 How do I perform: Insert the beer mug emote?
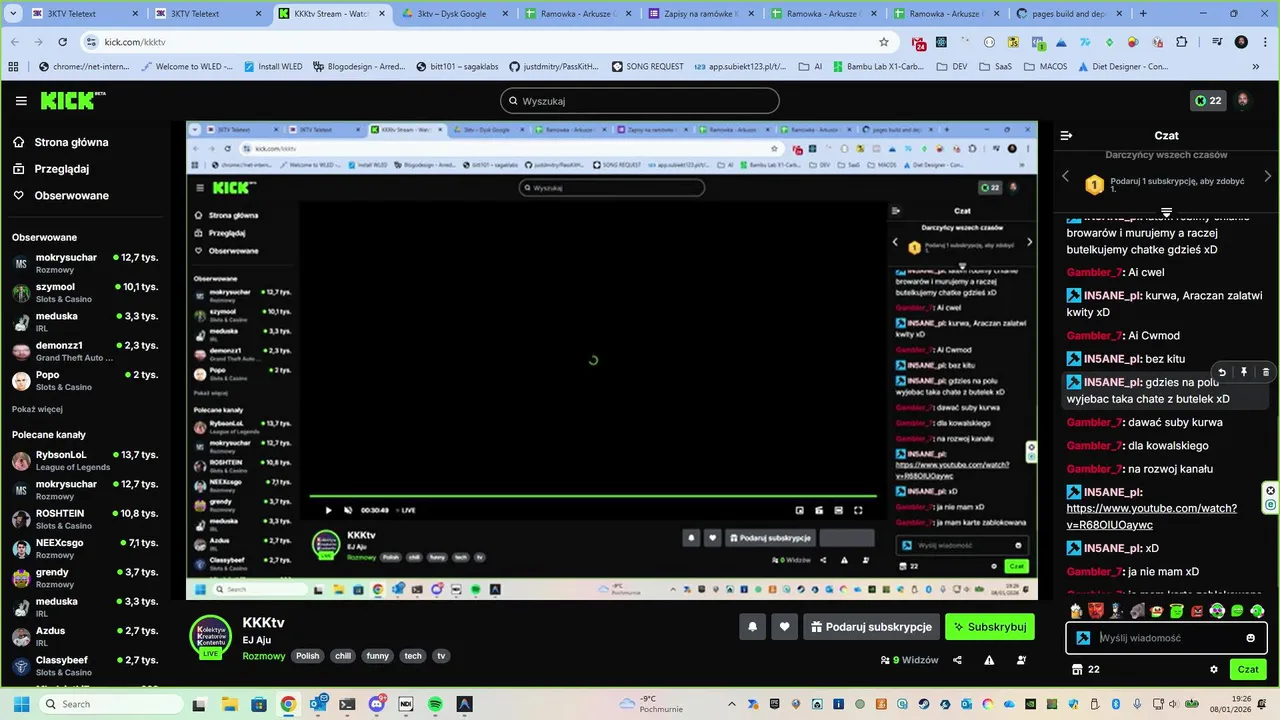[1076, 610]
